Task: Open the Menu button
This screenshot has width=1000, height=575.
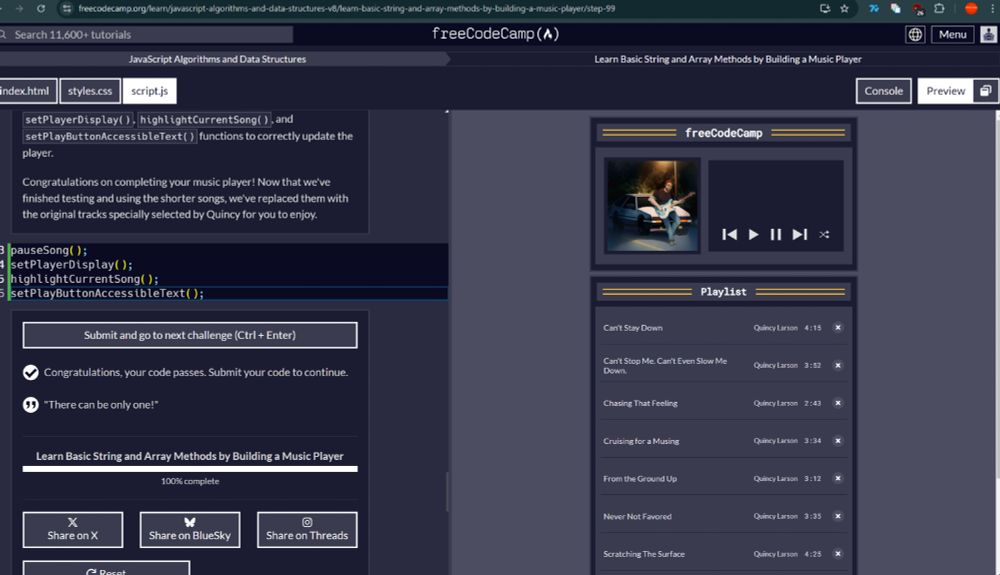Action: click(x=952, y=34)
